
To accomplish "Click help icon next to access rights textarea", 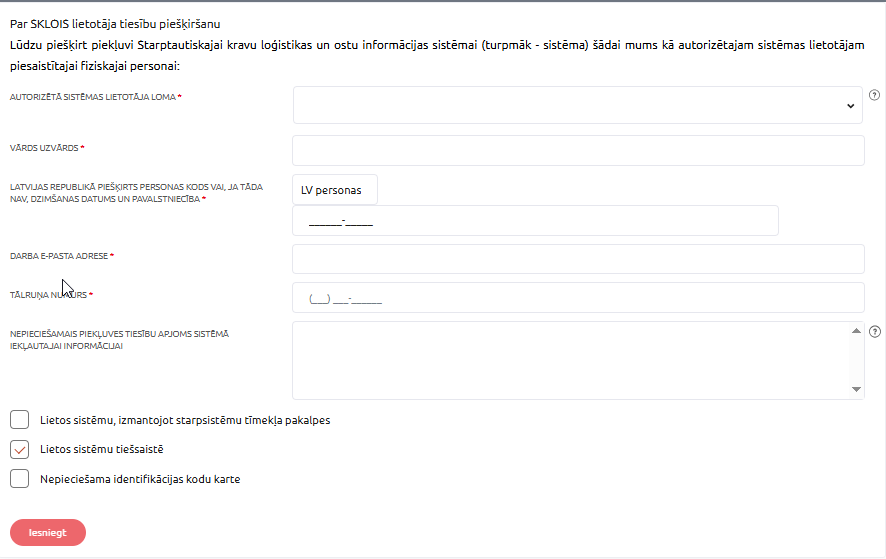I will [874, 332].
